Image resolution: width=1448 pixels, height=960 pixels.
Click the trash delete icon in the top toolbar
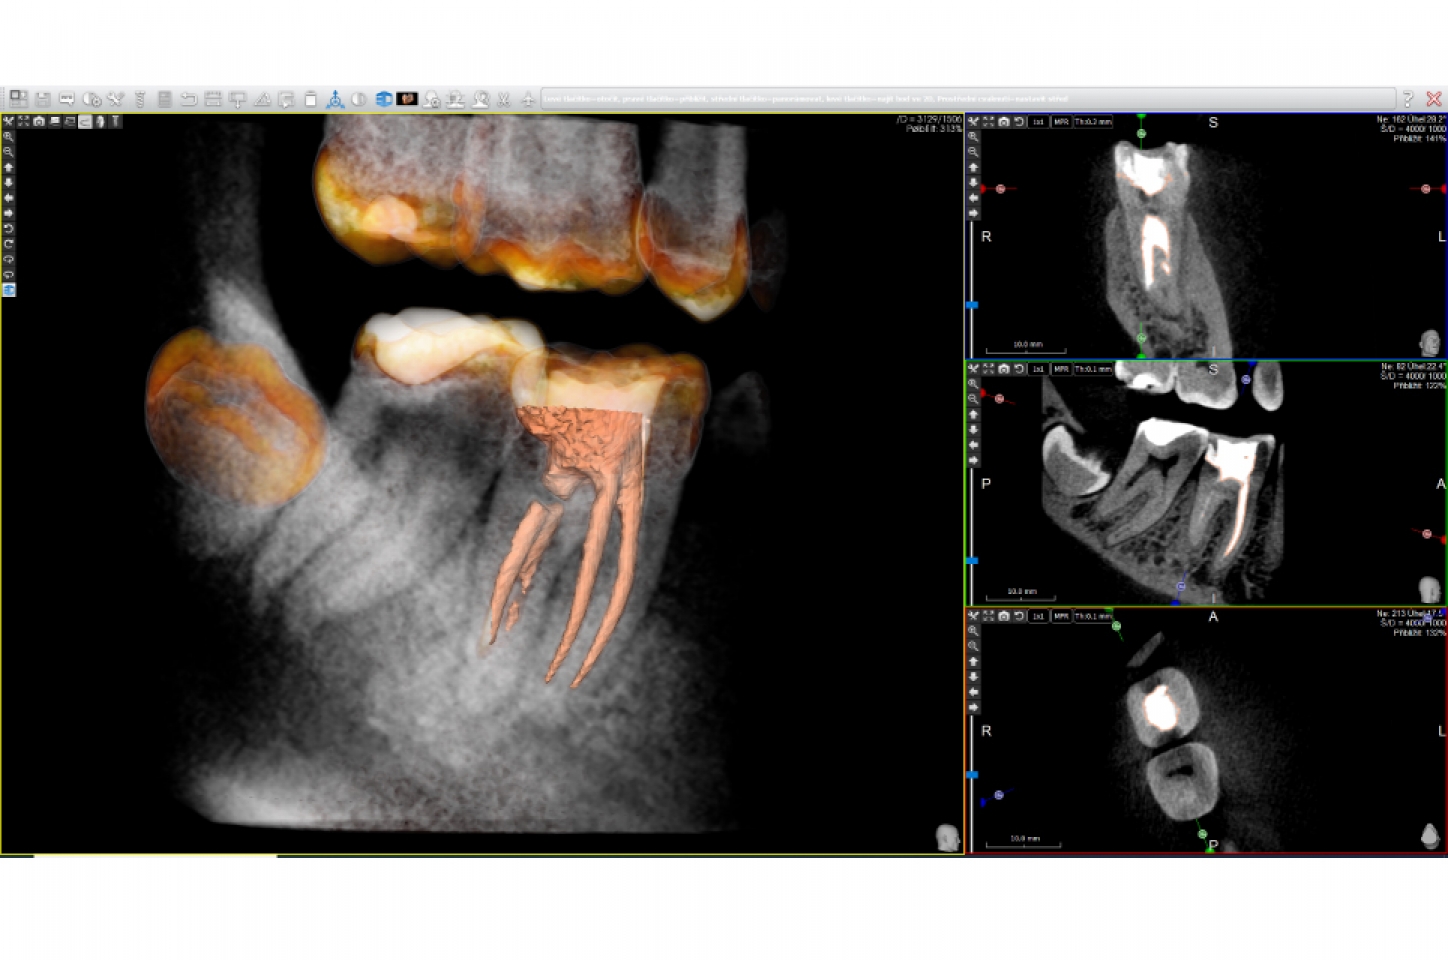[x=311, y=98]
